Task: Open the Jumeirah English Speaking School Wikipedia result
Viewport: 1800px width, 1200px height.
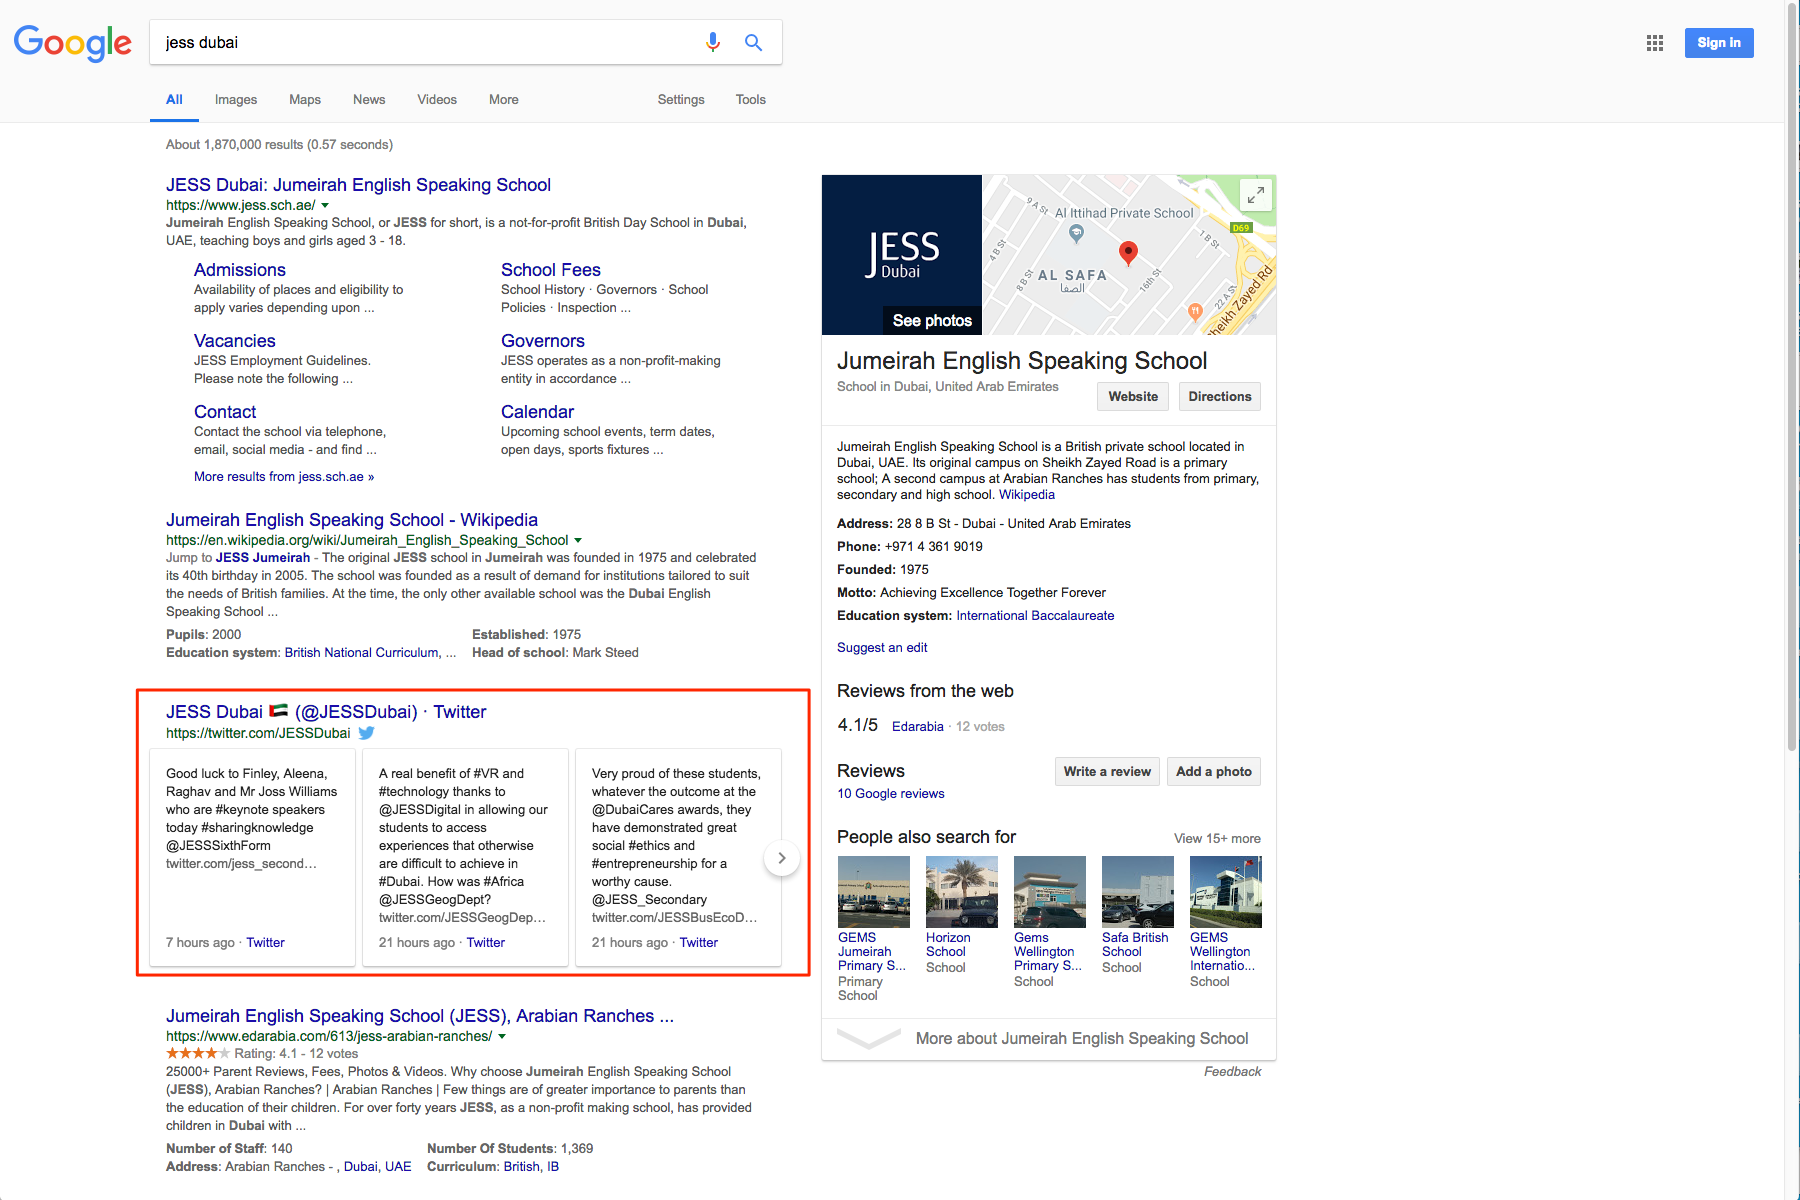Action: click(x=352, y=520)
